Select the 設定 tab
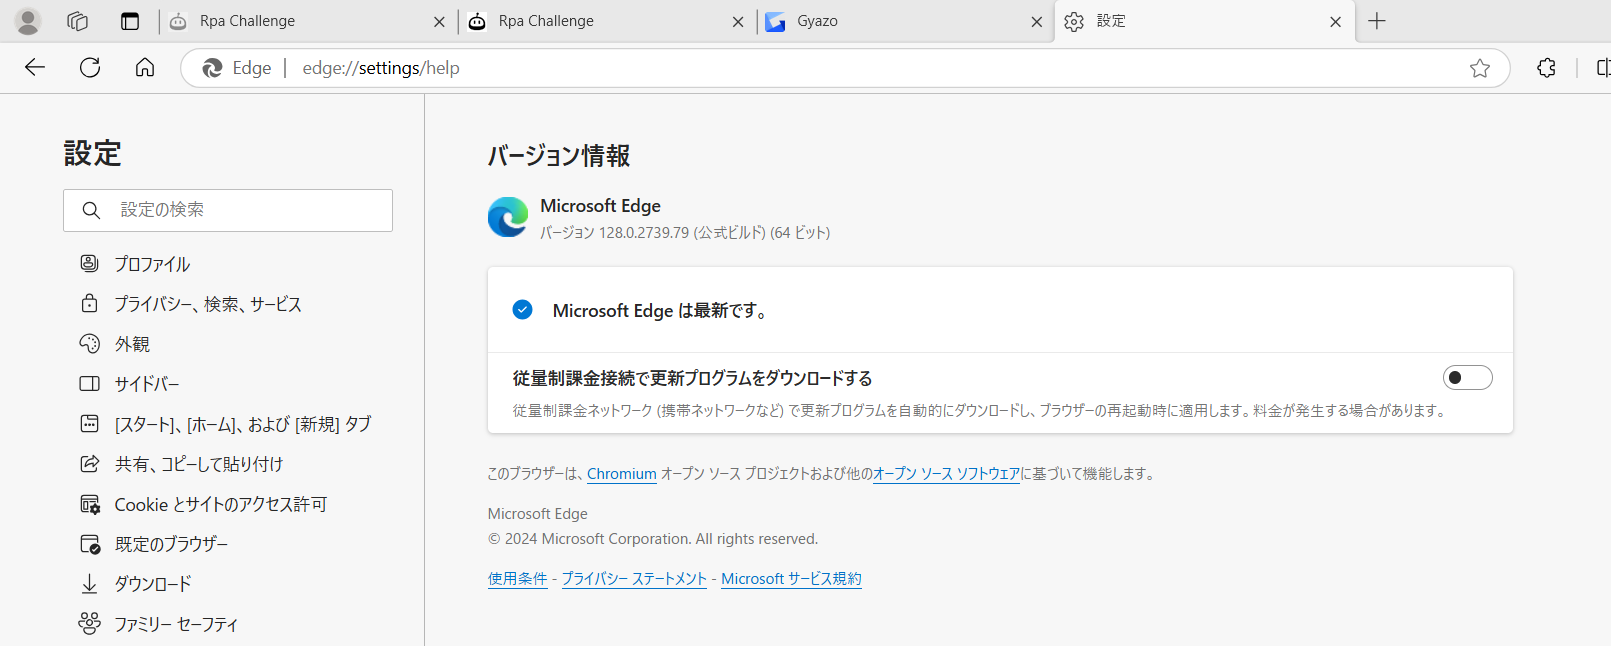 click(x=1203, y=21)
